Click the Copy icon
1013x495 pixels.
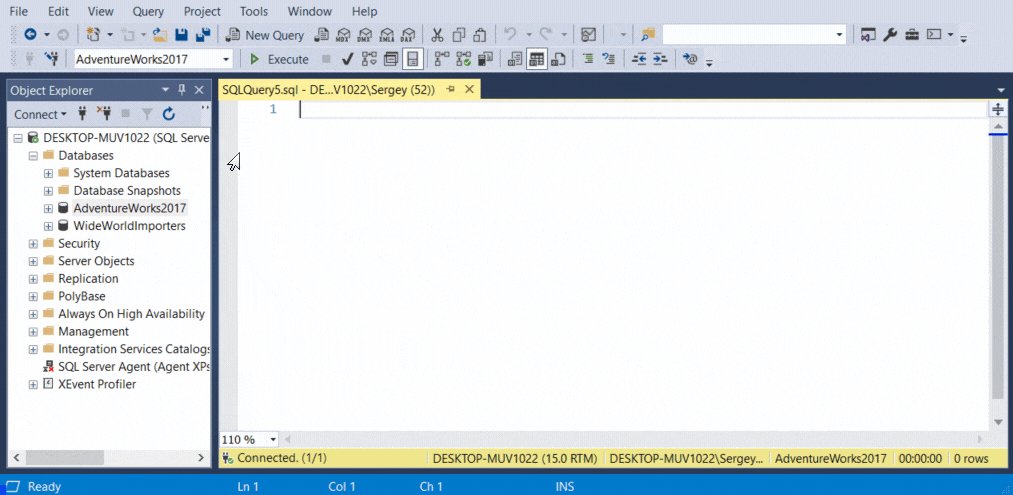coord(459,35)
